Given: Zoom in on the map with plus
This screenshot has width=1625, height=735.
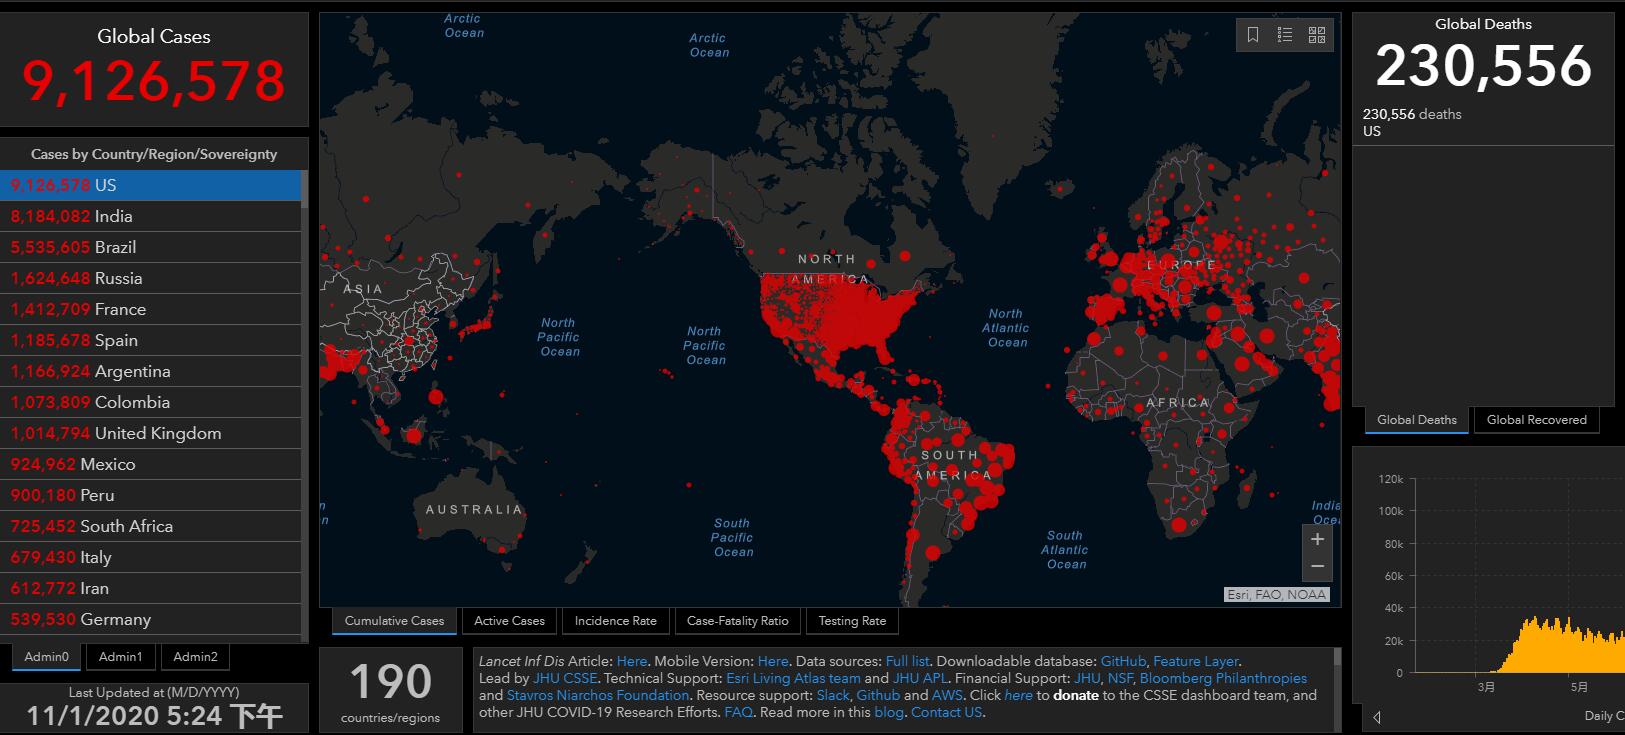Looking at the screenshot, I should click(x=1317, y=540).
